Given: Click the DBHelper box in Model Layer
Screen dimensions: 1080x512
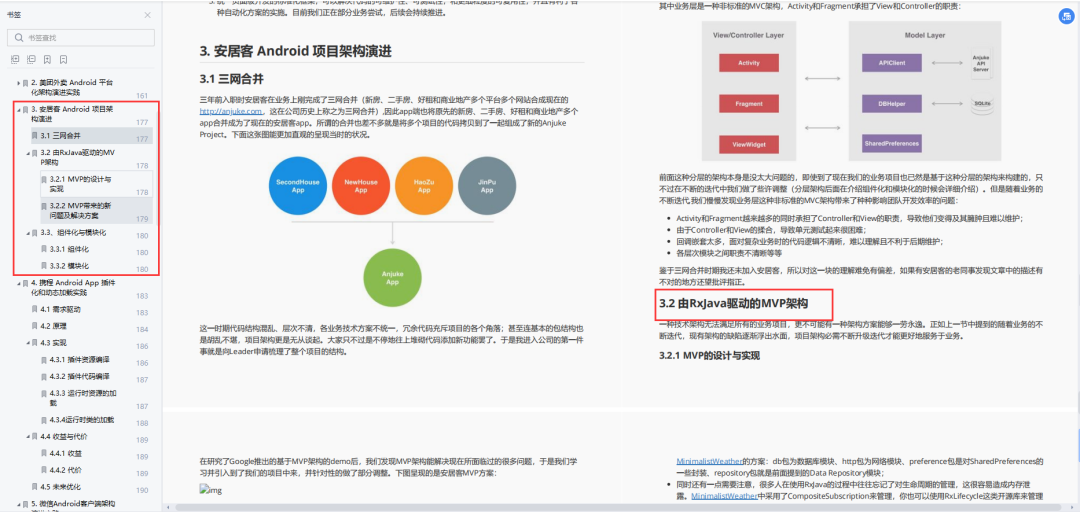Looking at the screenshot, I should [891, 104].
